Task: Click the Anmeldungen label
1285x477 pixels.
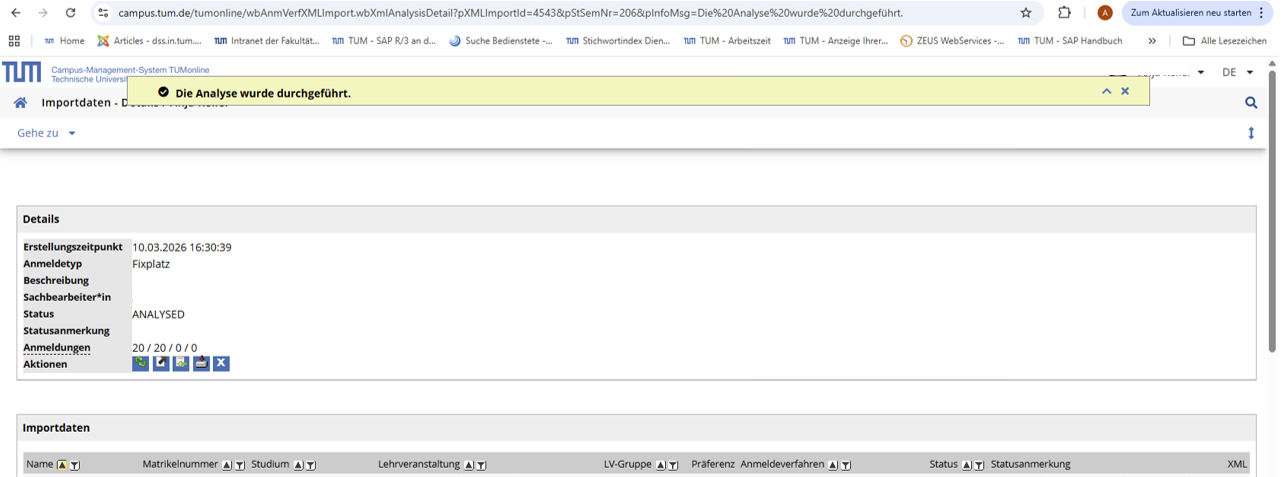Action: (x=57, y=347)
